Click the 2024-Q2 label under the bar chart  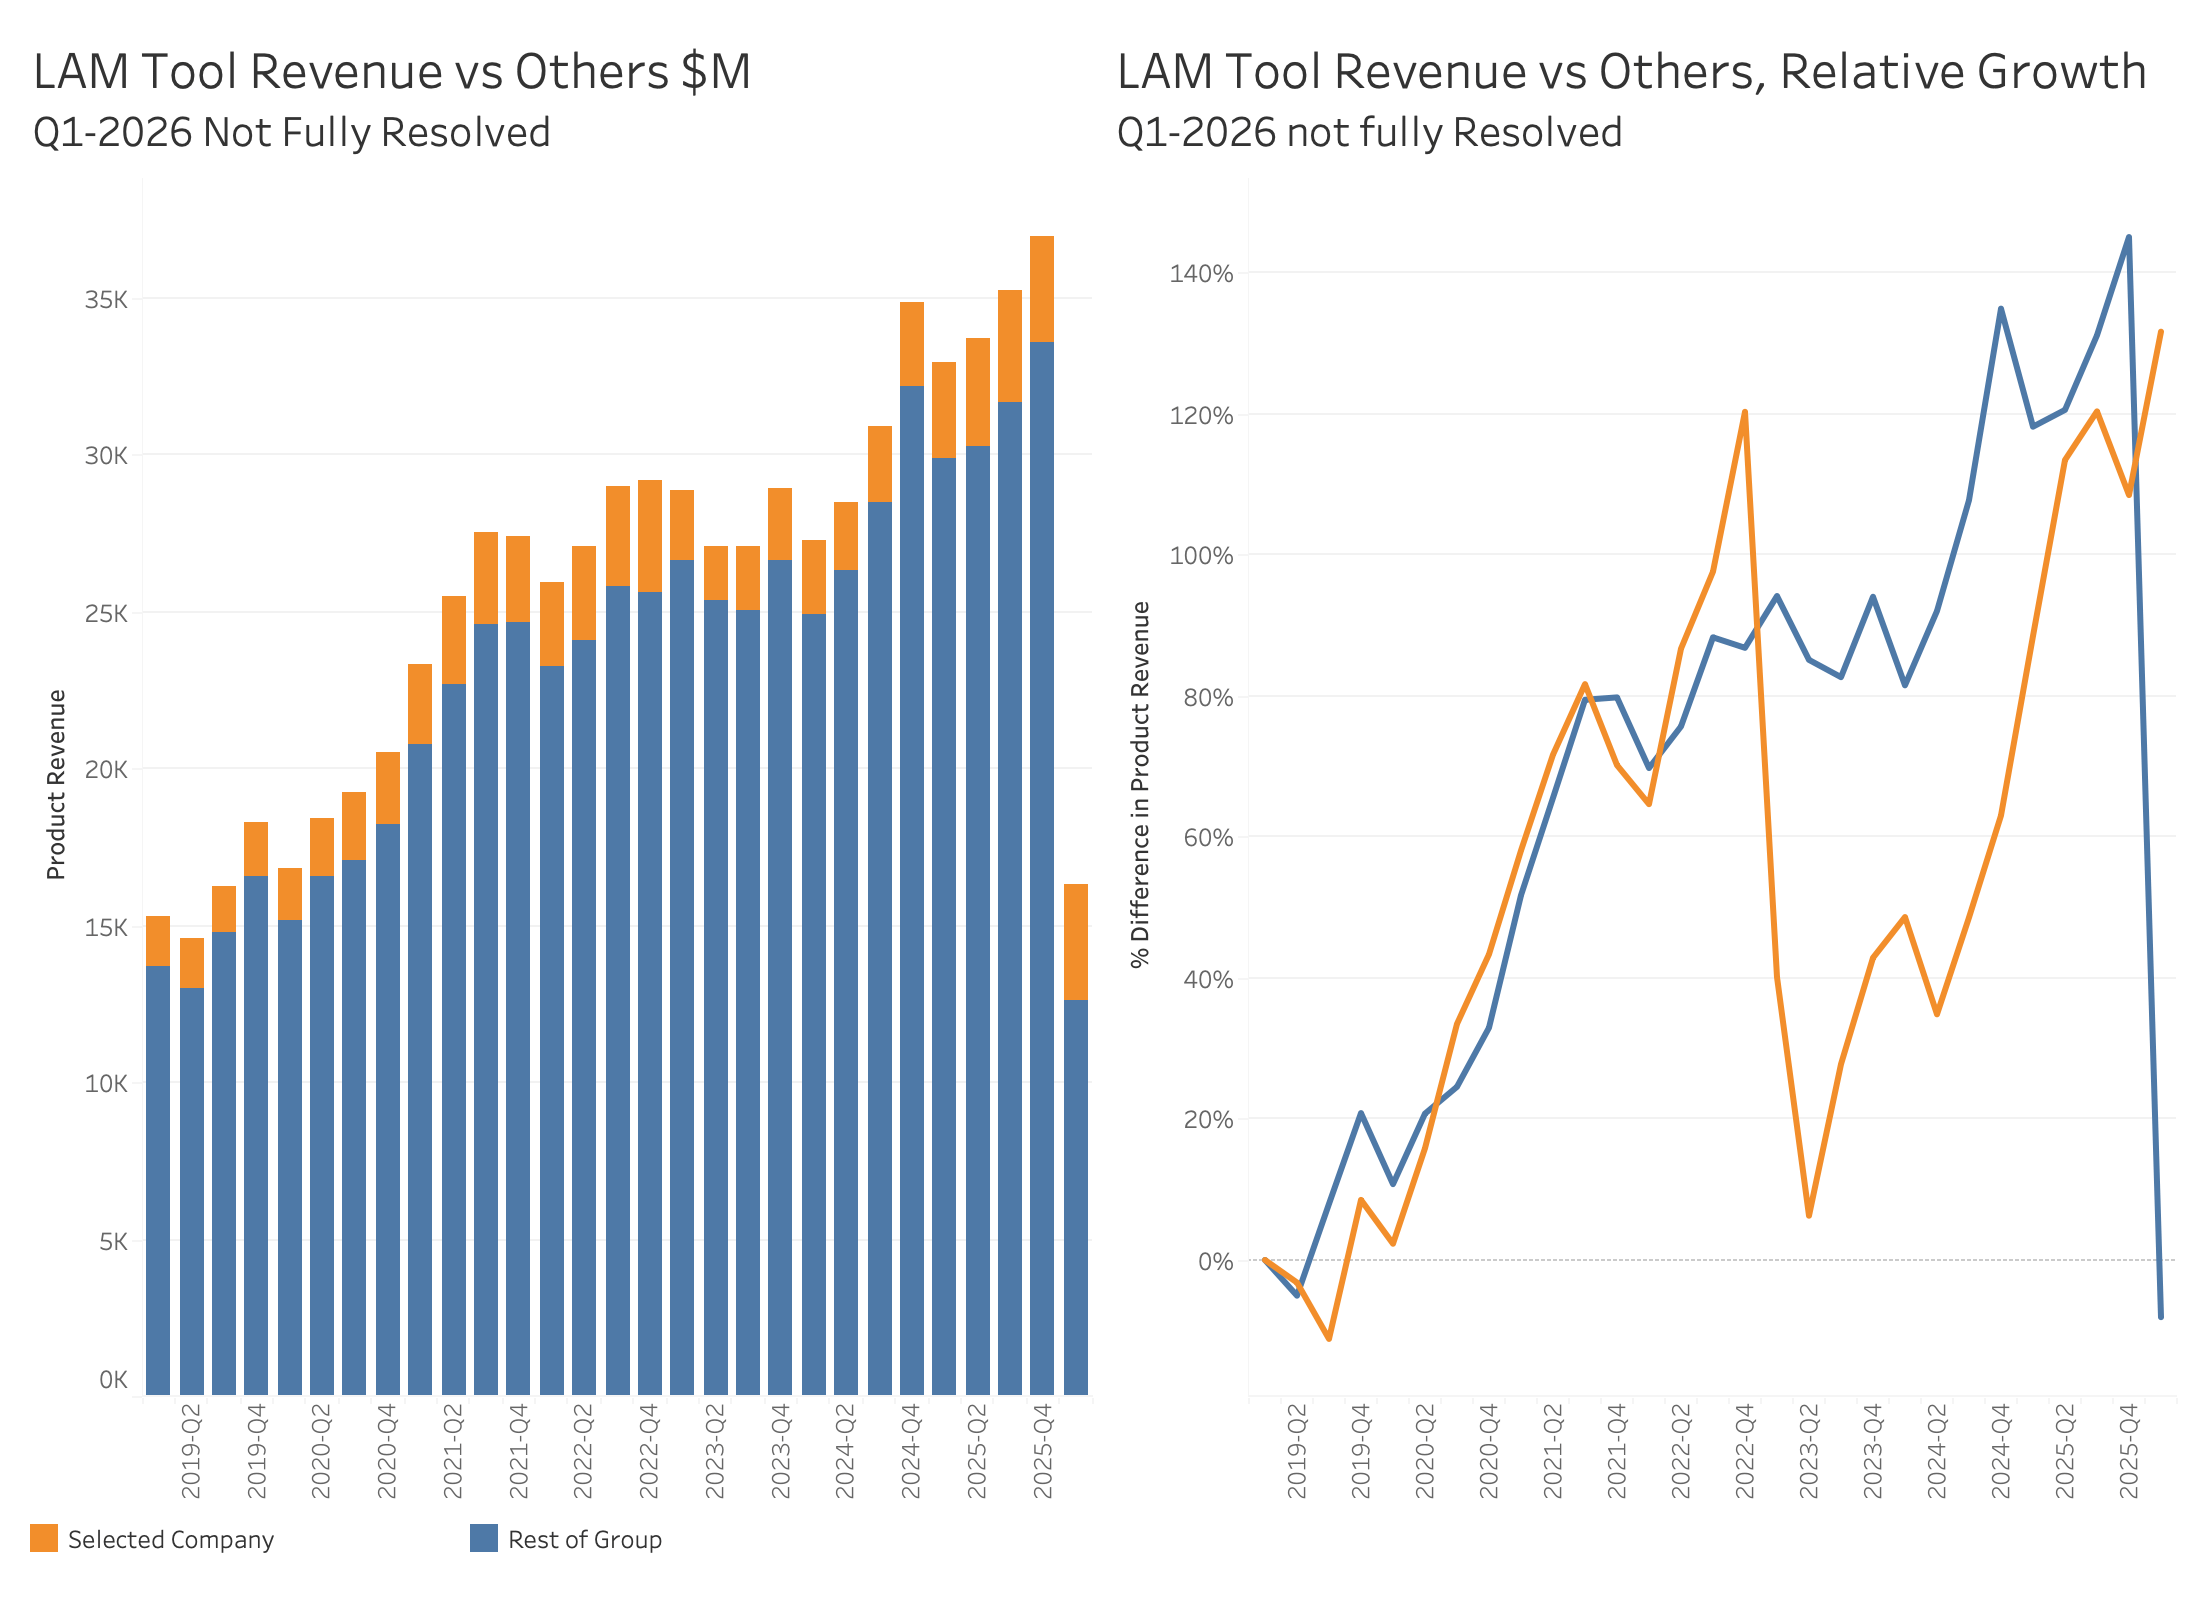[845, 1451]
